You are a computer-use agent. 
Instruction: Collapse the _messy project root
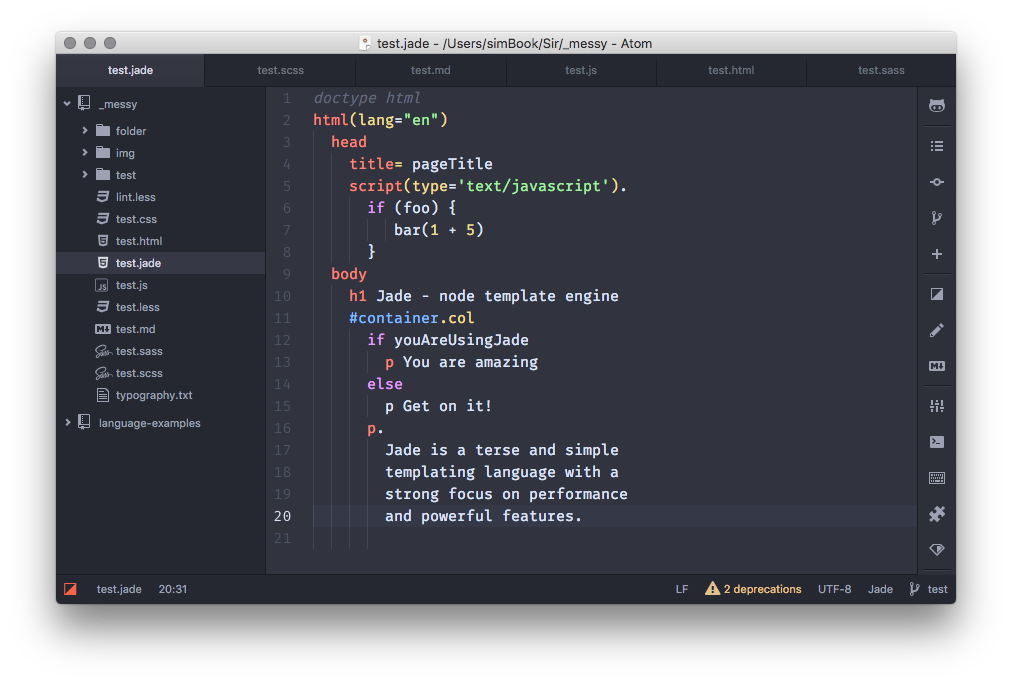pyautogui.click(x=67, y=103)
